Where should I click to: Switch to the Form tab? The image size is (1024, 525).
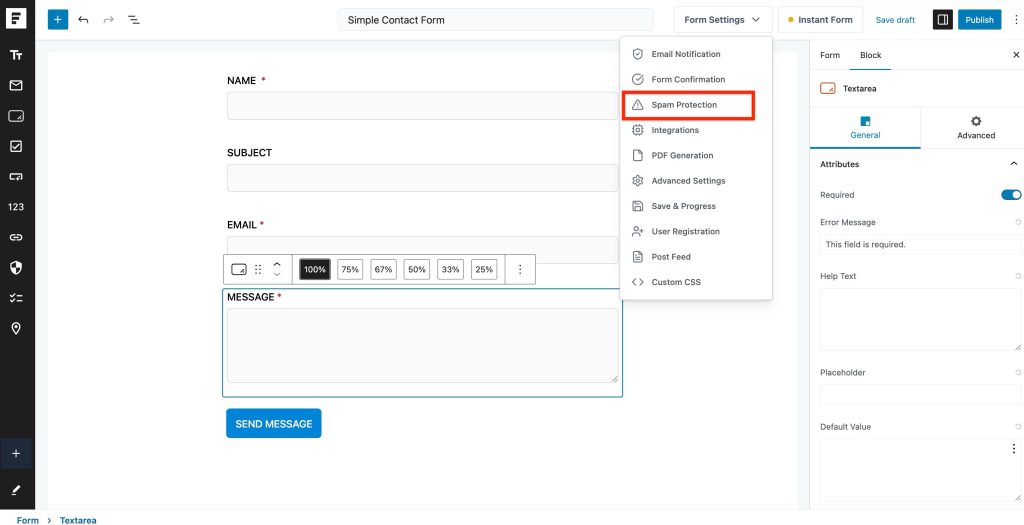click(829, 56)
